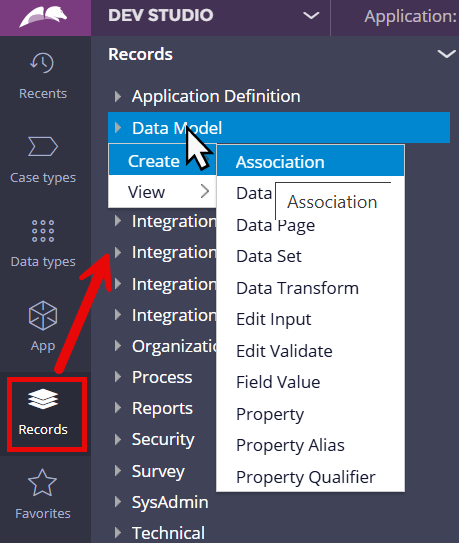This screenshot has width=459, height=543.
Task: Expand the Technical category arrow
Action: pos(118,533)
